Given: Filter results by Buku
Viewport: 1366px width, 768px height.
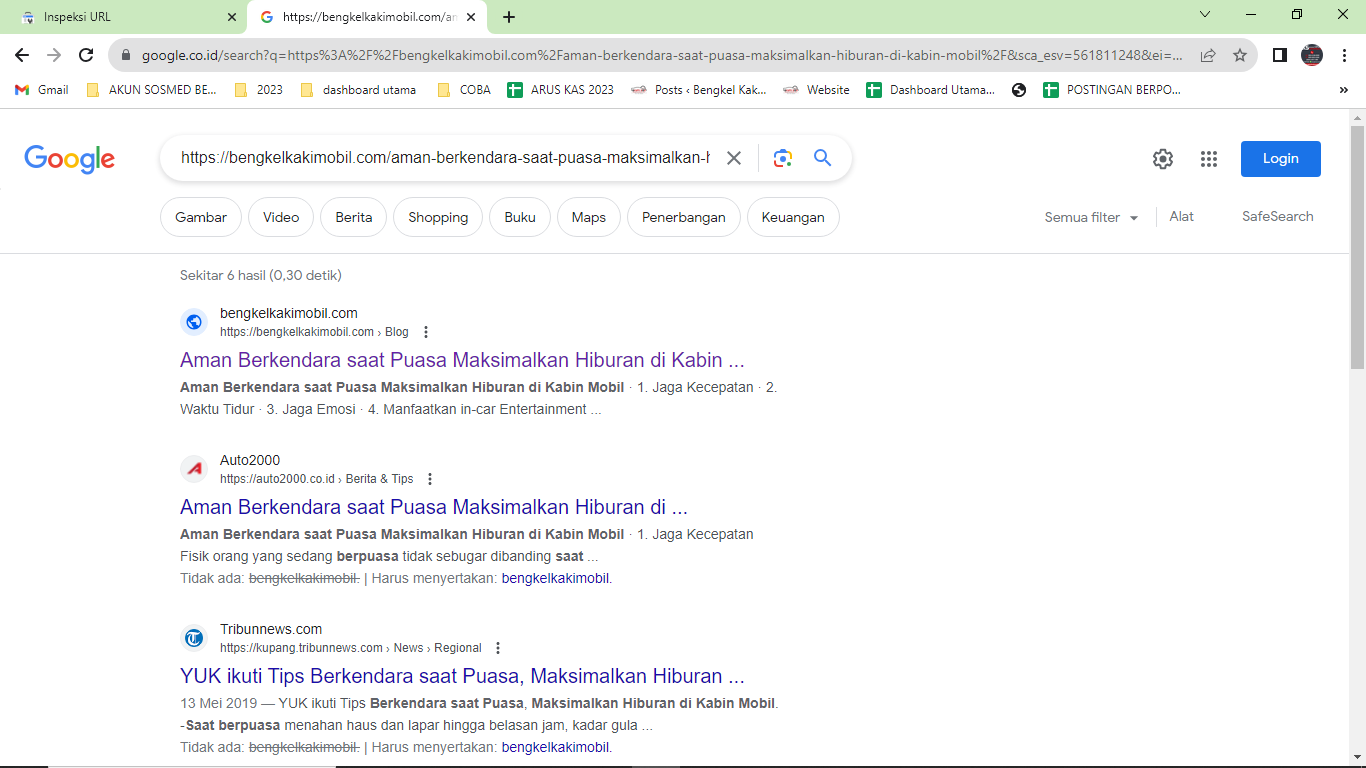Looking at the screenshot, I should pyautogui.click(x=520, y=217).
